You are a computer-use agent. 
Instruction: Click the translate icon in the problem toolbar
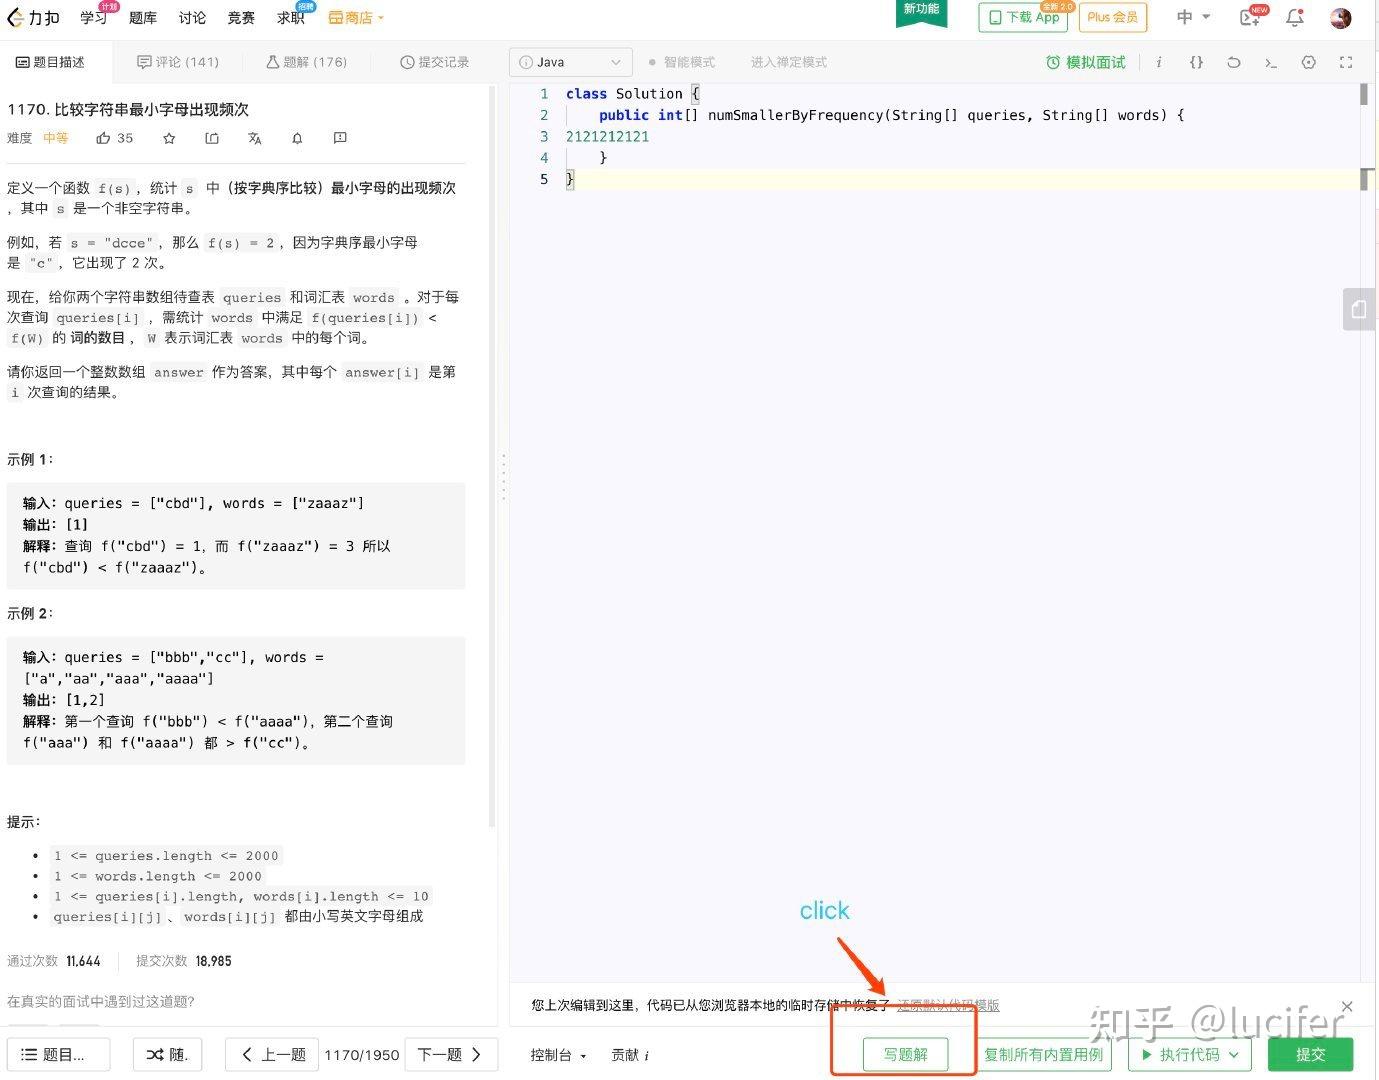pos(254,138)
